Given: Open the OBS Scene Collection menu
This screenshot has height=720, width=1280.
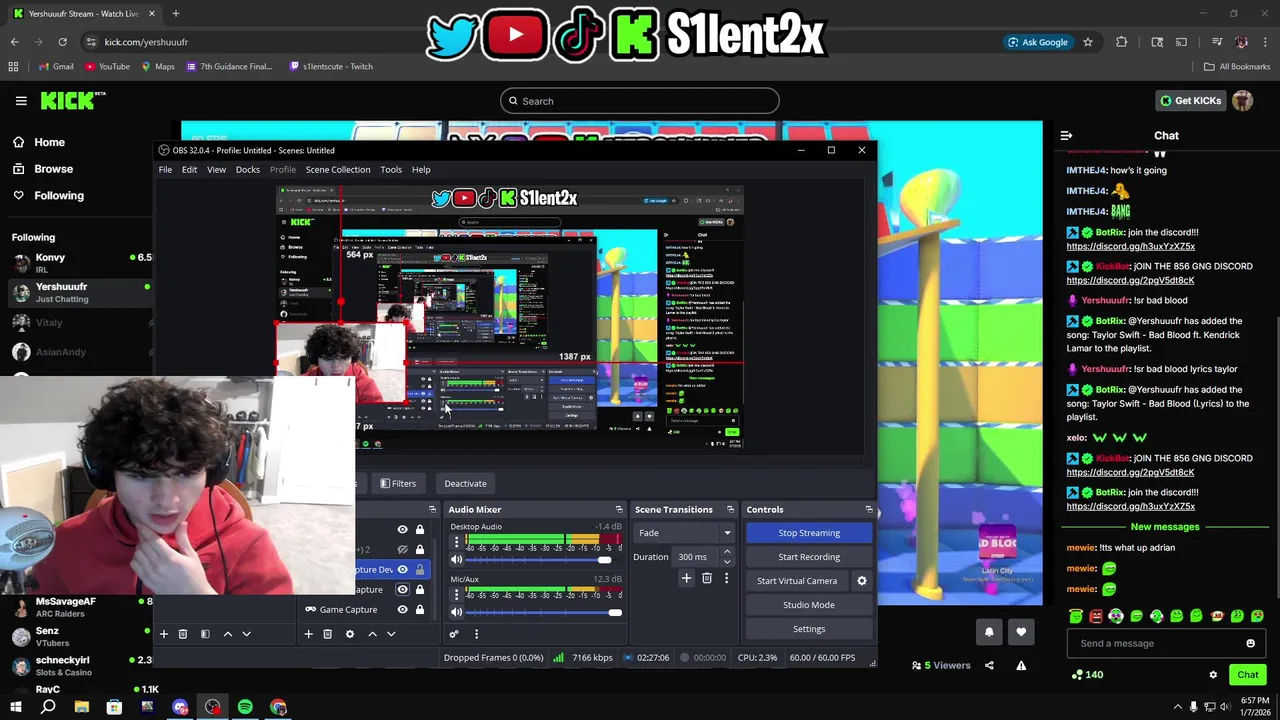Looking at the screenshot, I should tap(338, 169).
